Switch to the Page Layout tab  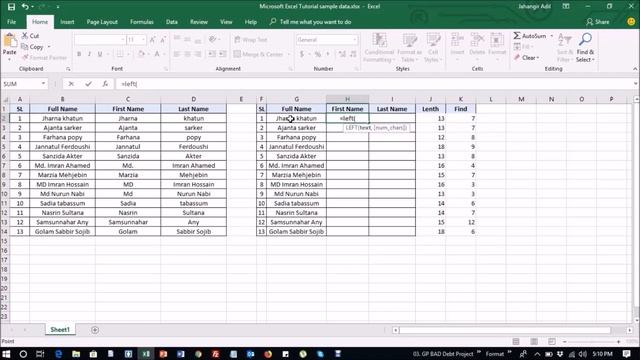(x=102, y=22)
